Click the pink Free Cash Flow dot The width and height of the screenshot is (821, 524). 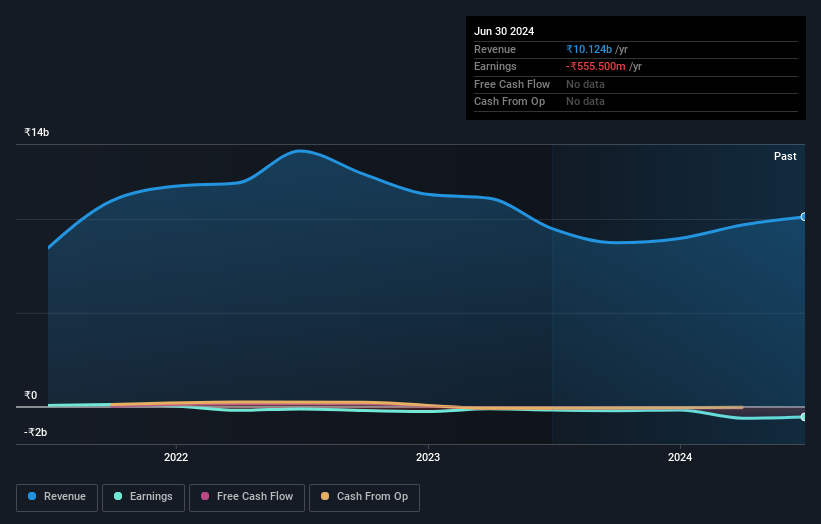[x=205, y=496]
